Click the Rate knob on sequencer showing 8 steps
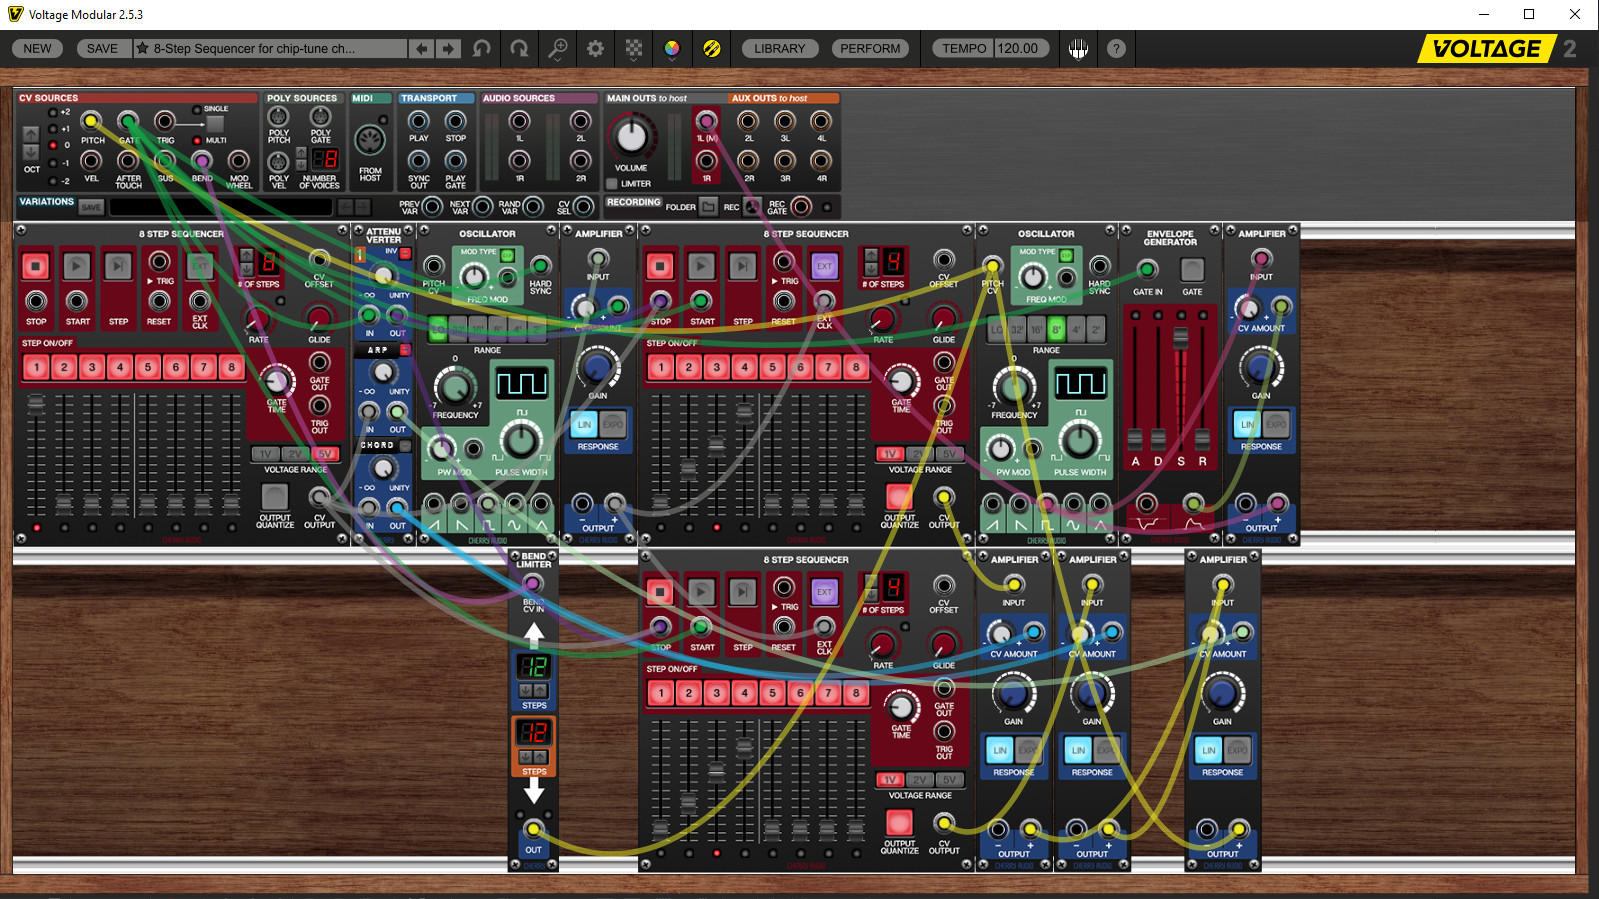 (258, 318)
